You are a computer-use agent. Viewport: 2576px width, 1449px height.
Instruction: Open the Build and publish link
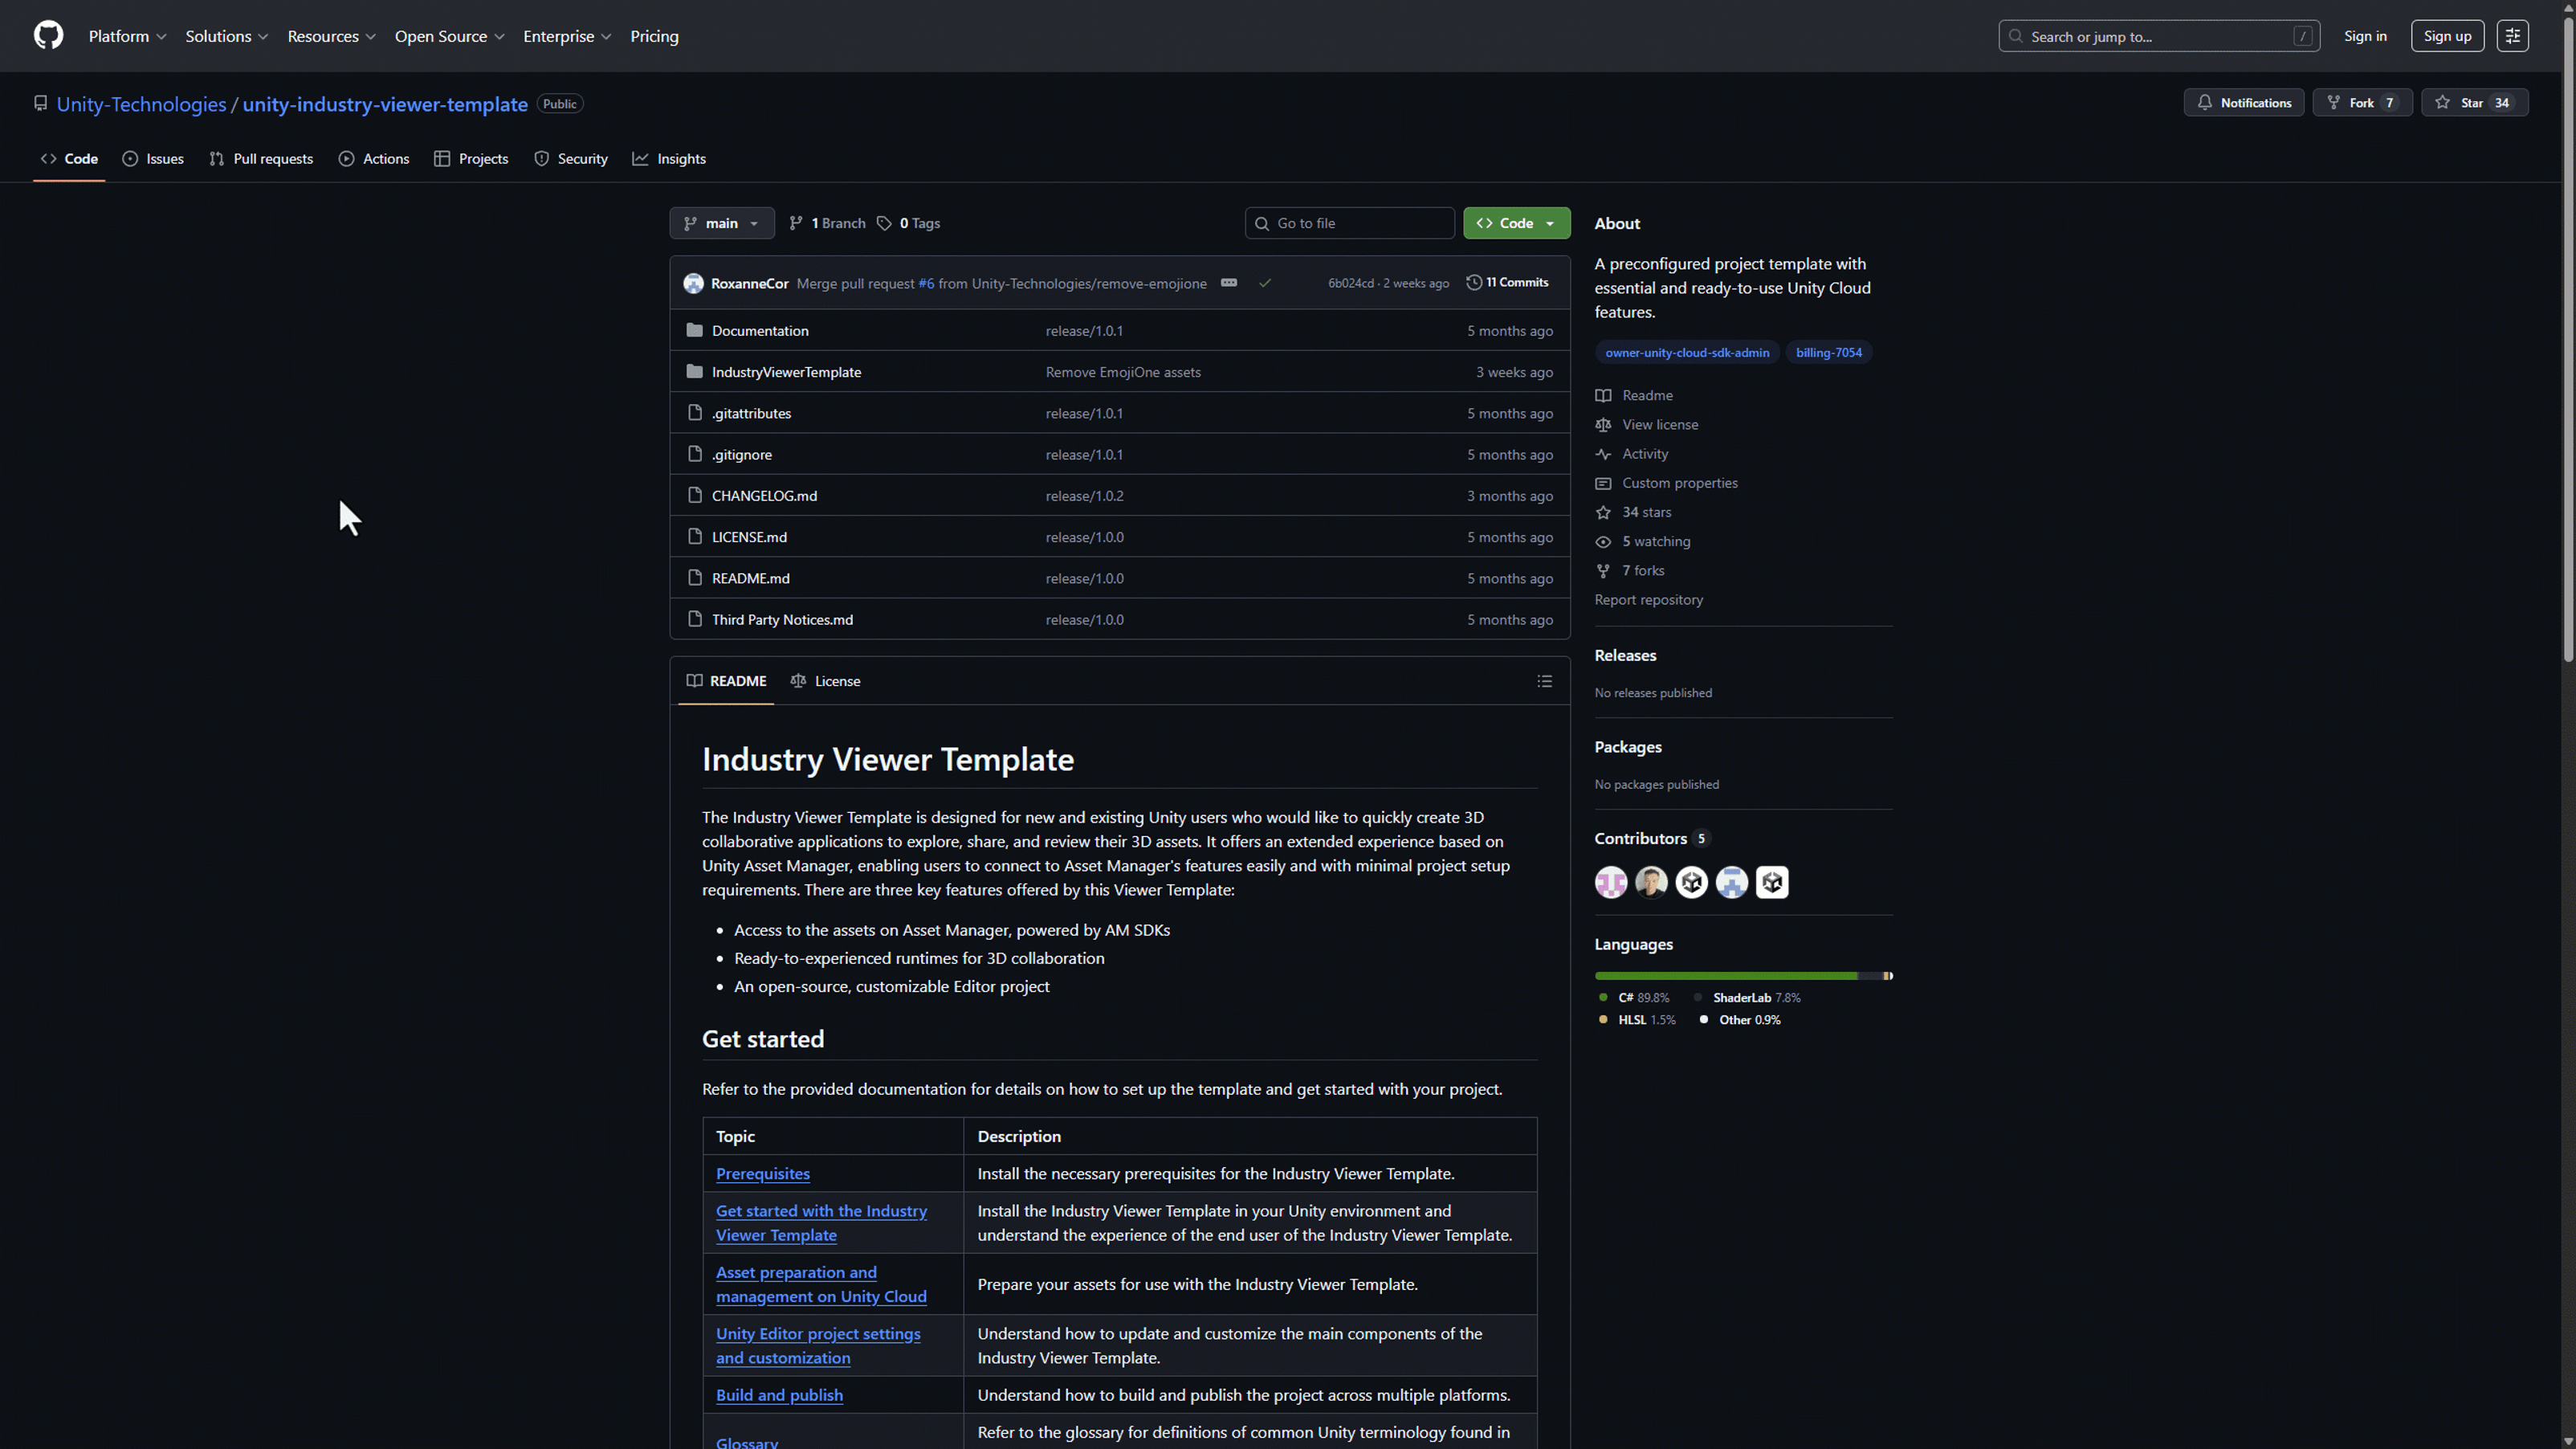click(779, 1395)
